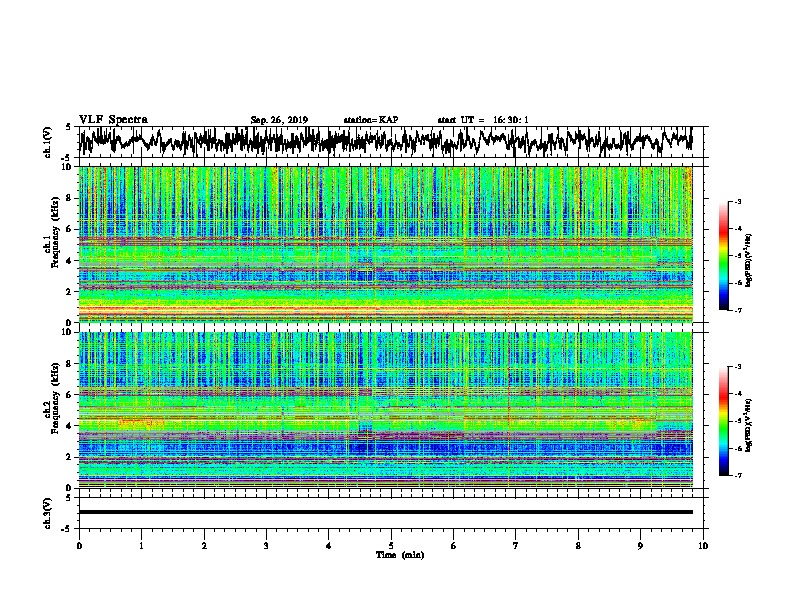Click time axis tick label "3"

pos(266,545)
